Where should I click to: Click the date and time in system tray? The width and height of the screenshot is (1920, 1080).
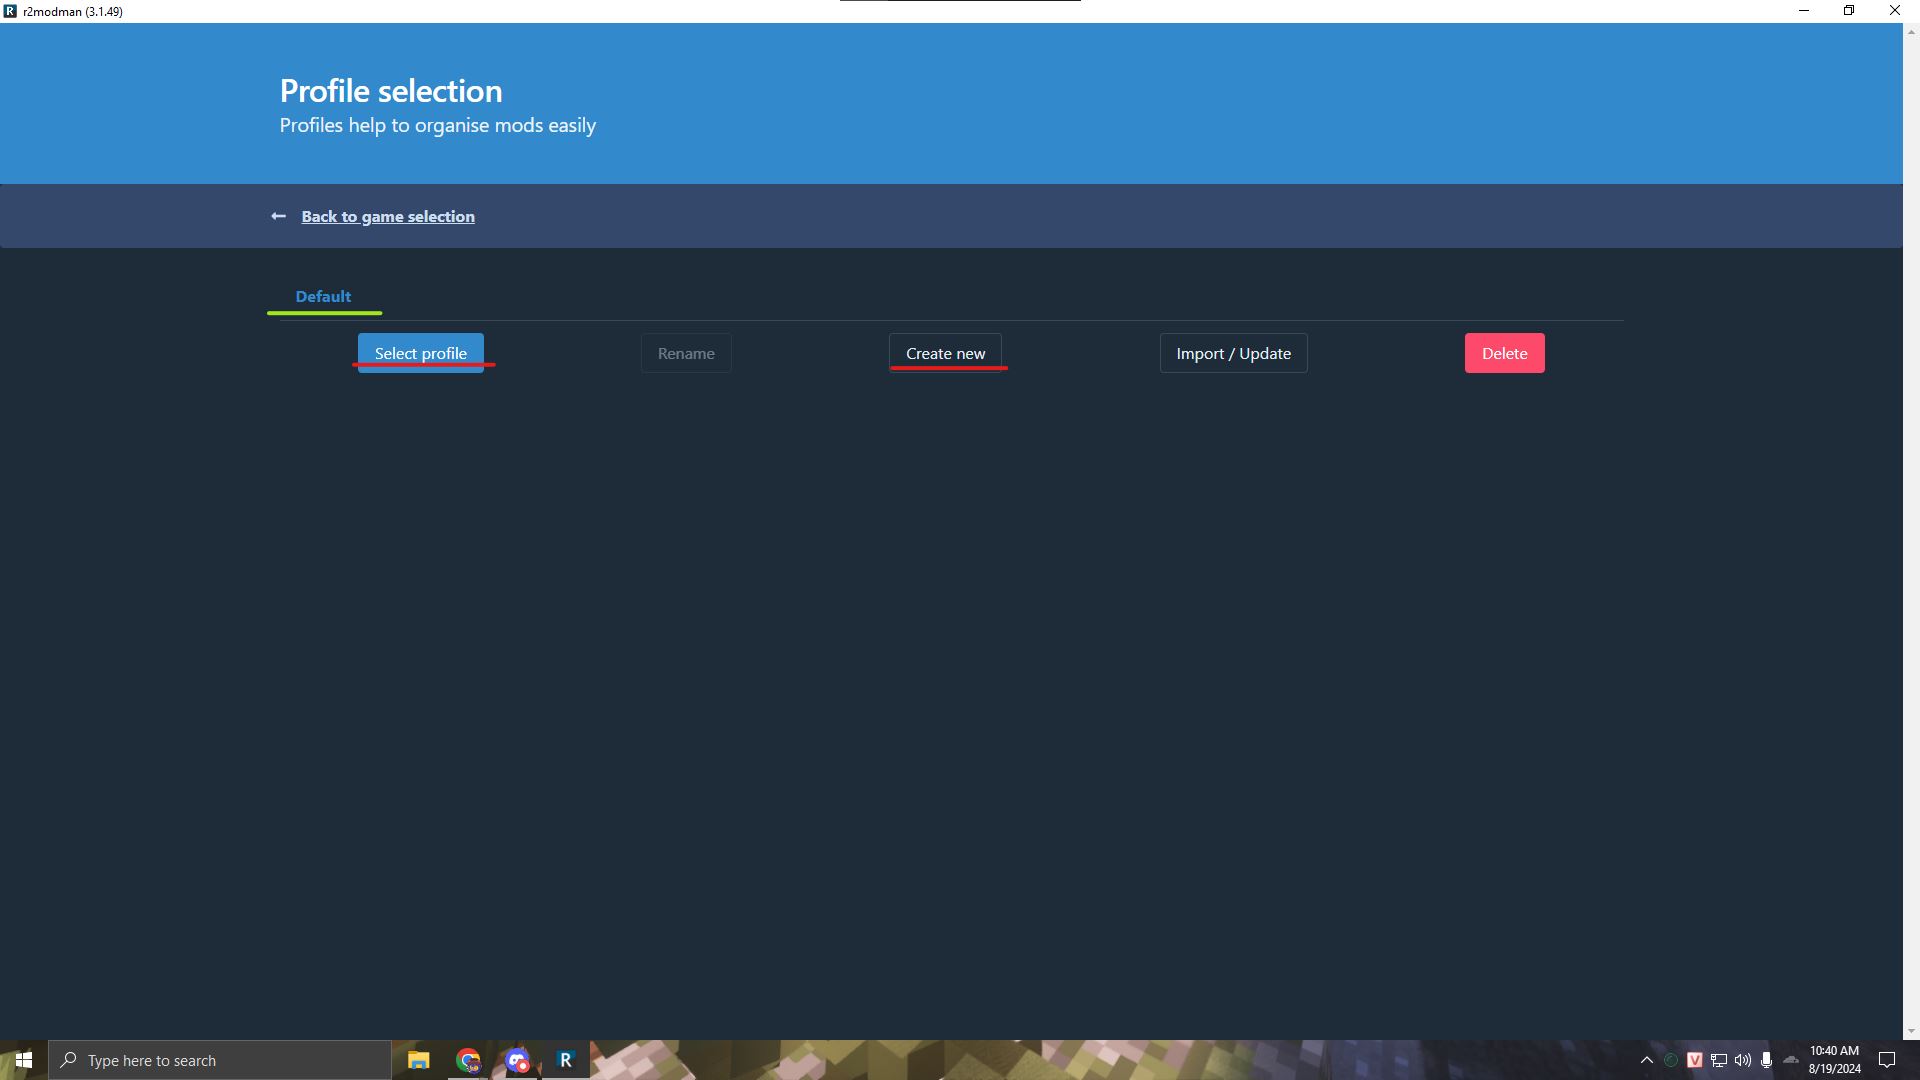click(x=1836, y=1059)
